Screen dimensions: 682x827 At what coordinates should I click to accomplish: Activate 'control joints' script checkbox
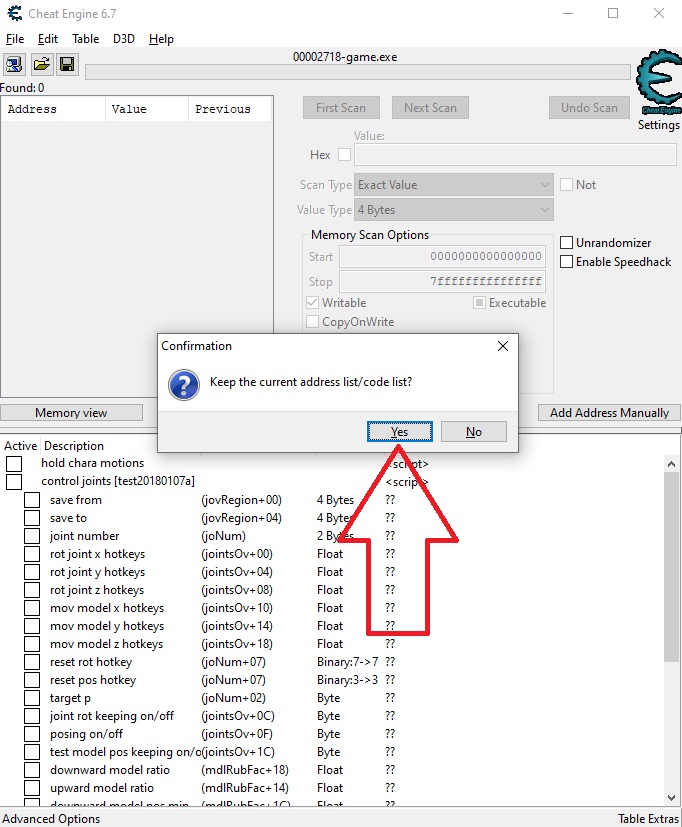click(x=14, y=482)
